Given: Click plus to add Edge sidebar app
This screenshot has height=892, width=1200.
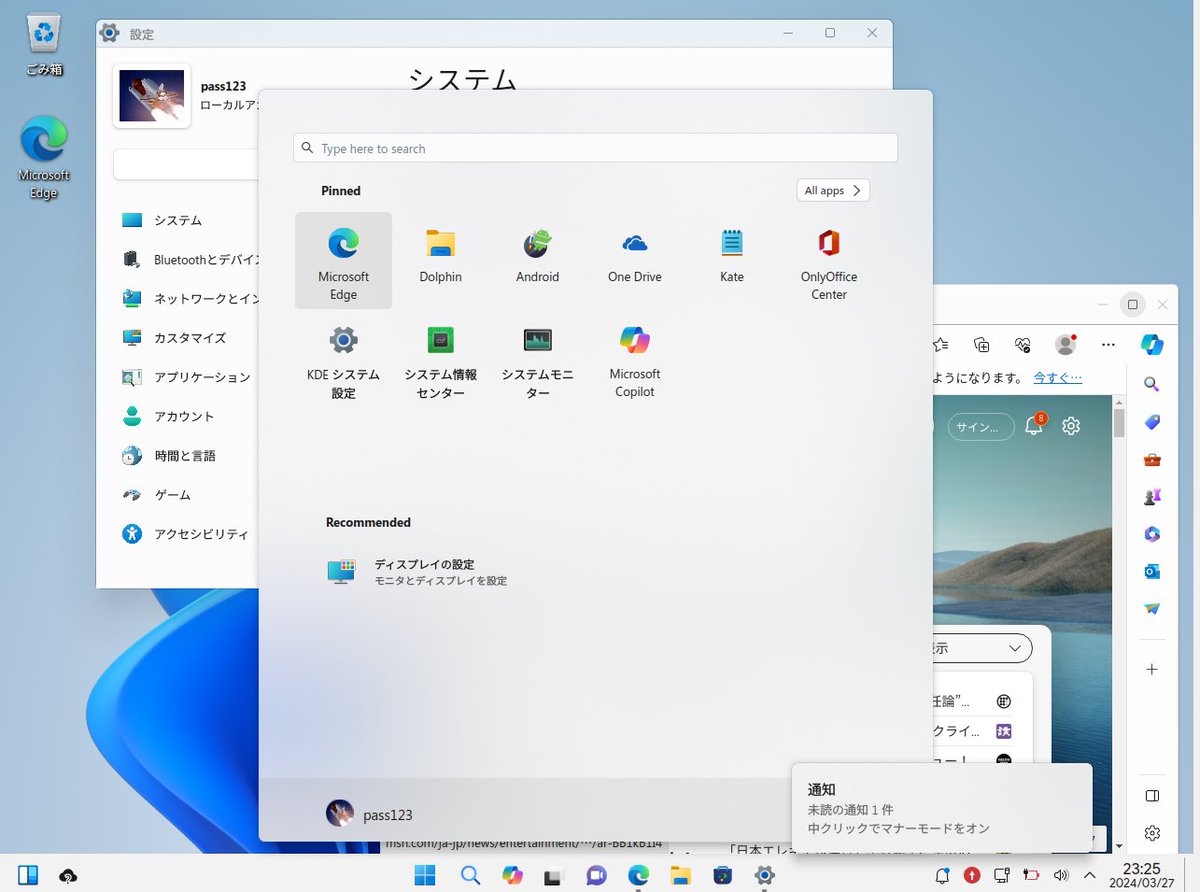Looking at the screenshot, I should pos(1152,669).
